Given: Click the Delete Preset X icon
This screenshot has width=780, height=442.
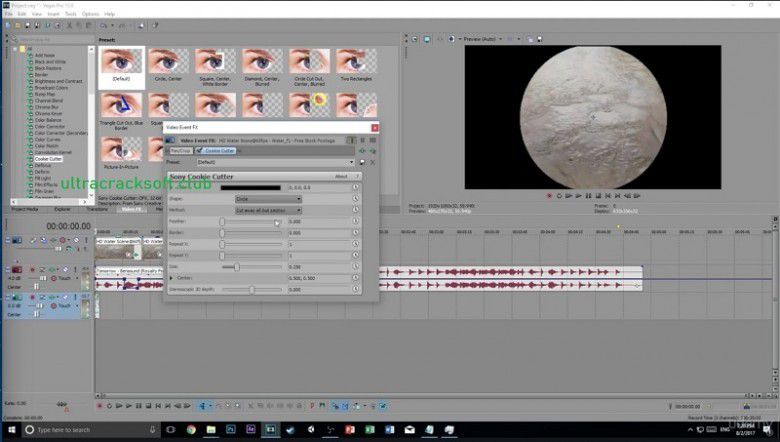Looking at the screenshot, I should 373,163.
